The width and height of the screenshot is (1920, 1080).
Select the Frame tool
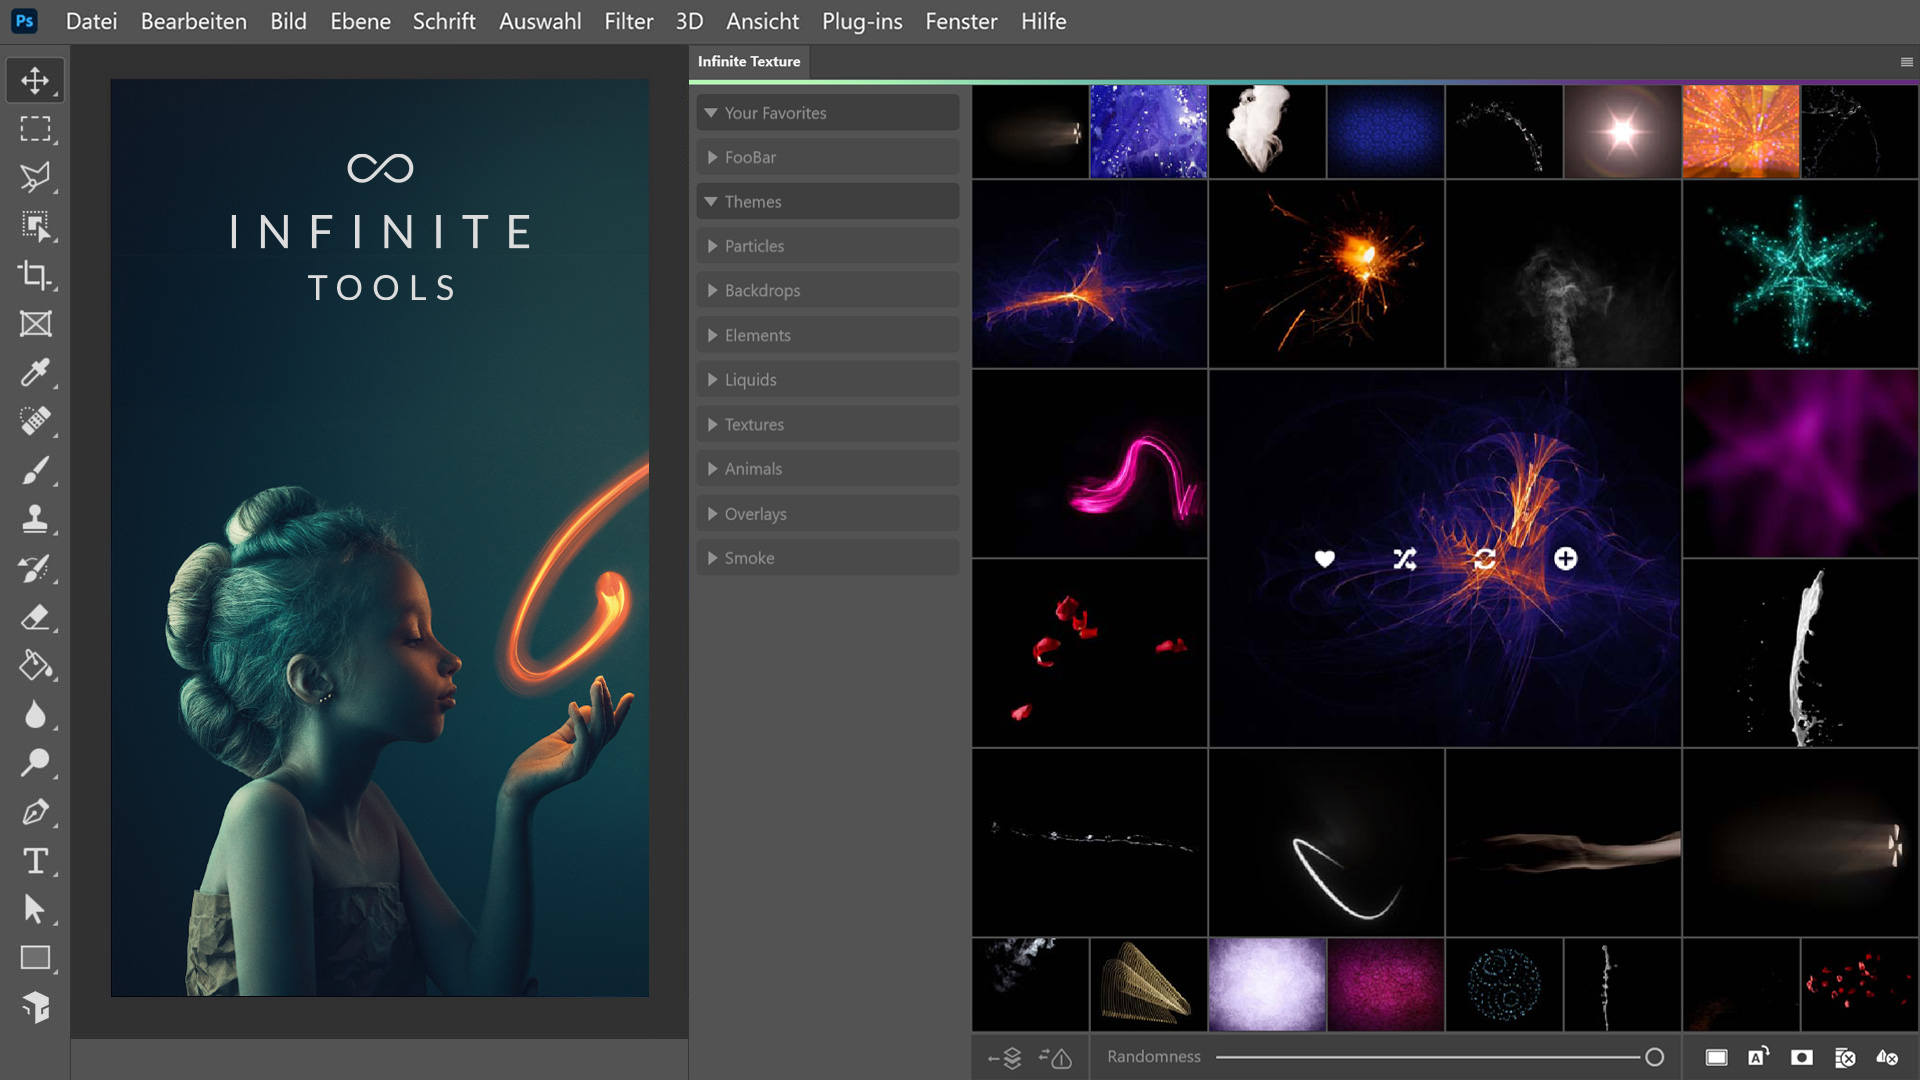35,324
